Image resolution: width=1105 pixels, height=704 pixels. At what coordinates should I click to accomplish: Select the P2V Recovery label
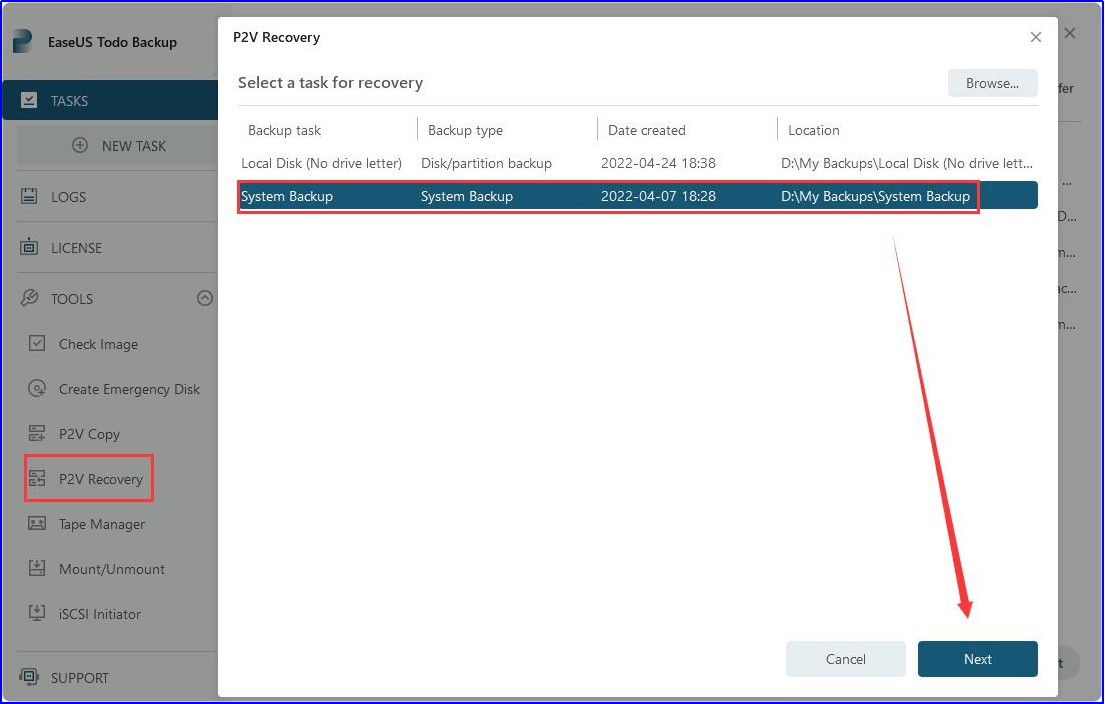click(101, 479)
